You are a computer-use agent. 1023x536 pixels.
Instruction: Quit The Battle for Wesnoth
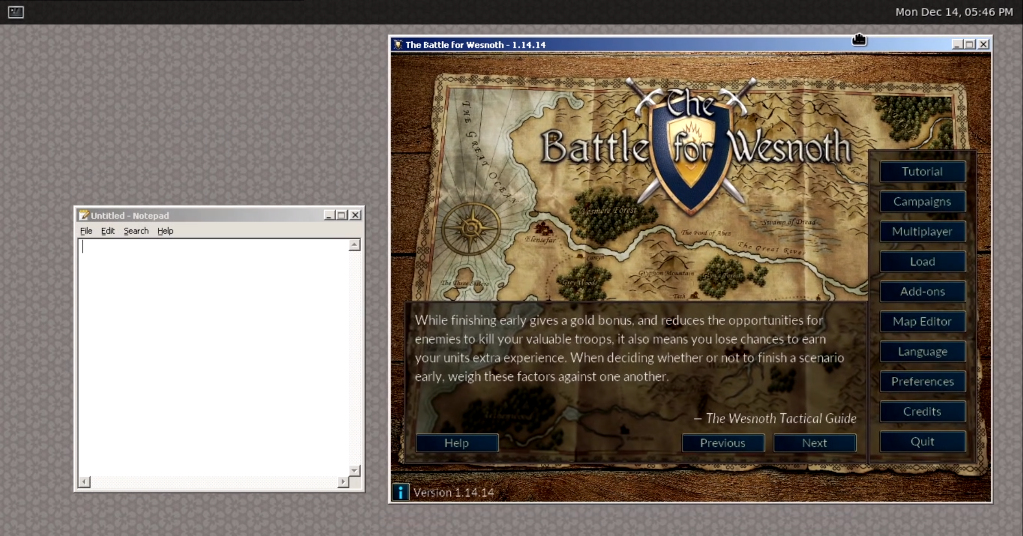pos(922,441)
